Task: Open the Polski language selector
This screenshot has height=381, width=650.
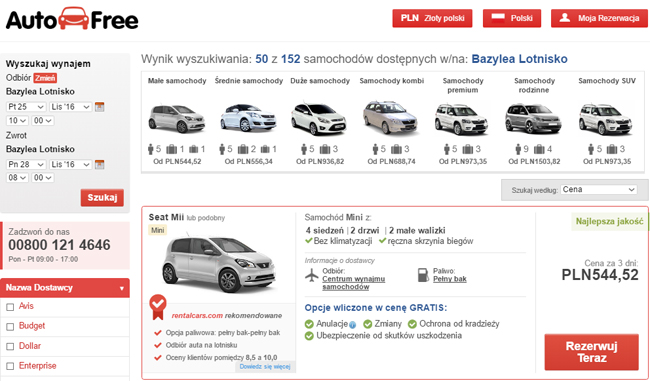Action: tap(512, 18)
